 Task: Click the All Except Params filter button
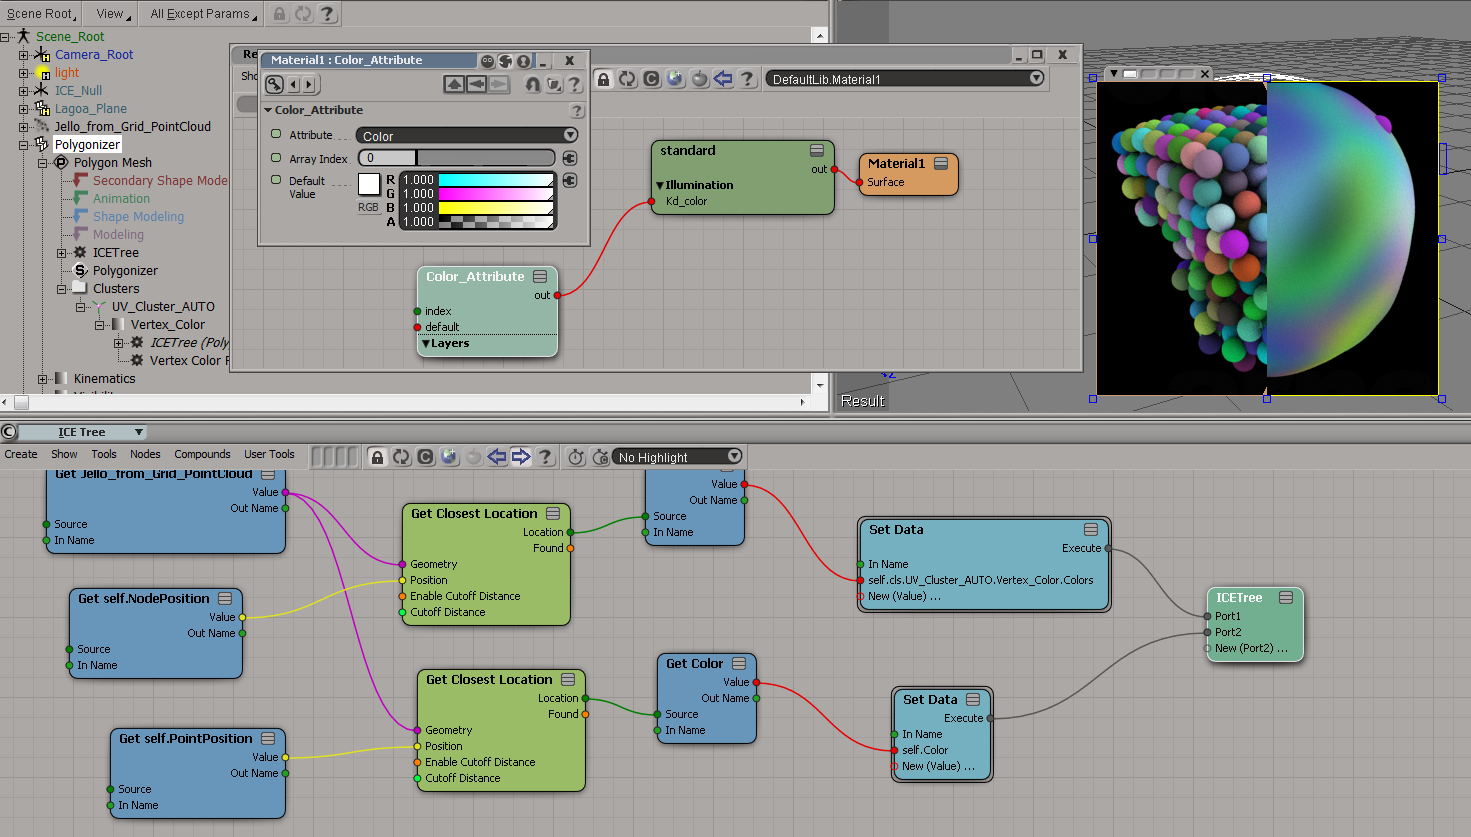[x=201, y=14]
